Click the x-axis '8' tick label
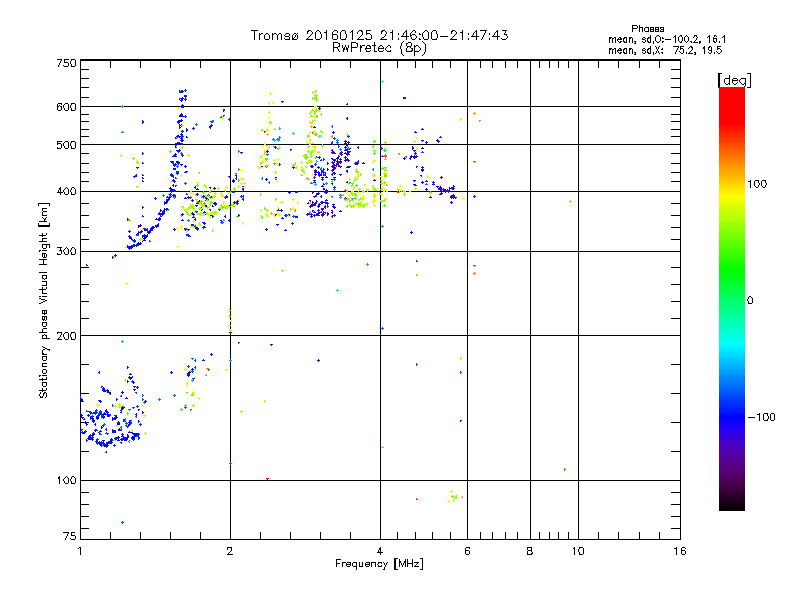The width and height of the screenshot is (800, 600). click(530, 551)
